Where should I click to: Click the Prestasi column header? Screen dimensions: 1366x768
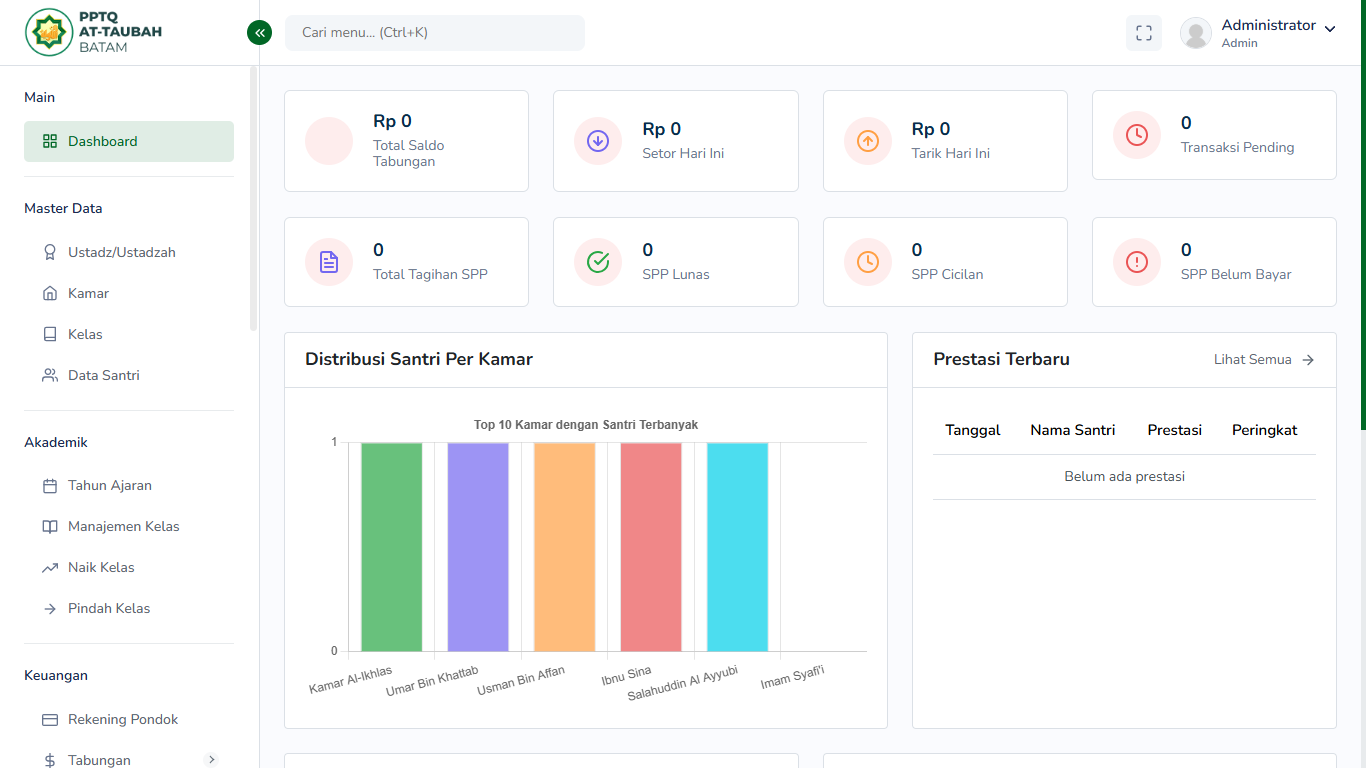[x=1174, y=430]
